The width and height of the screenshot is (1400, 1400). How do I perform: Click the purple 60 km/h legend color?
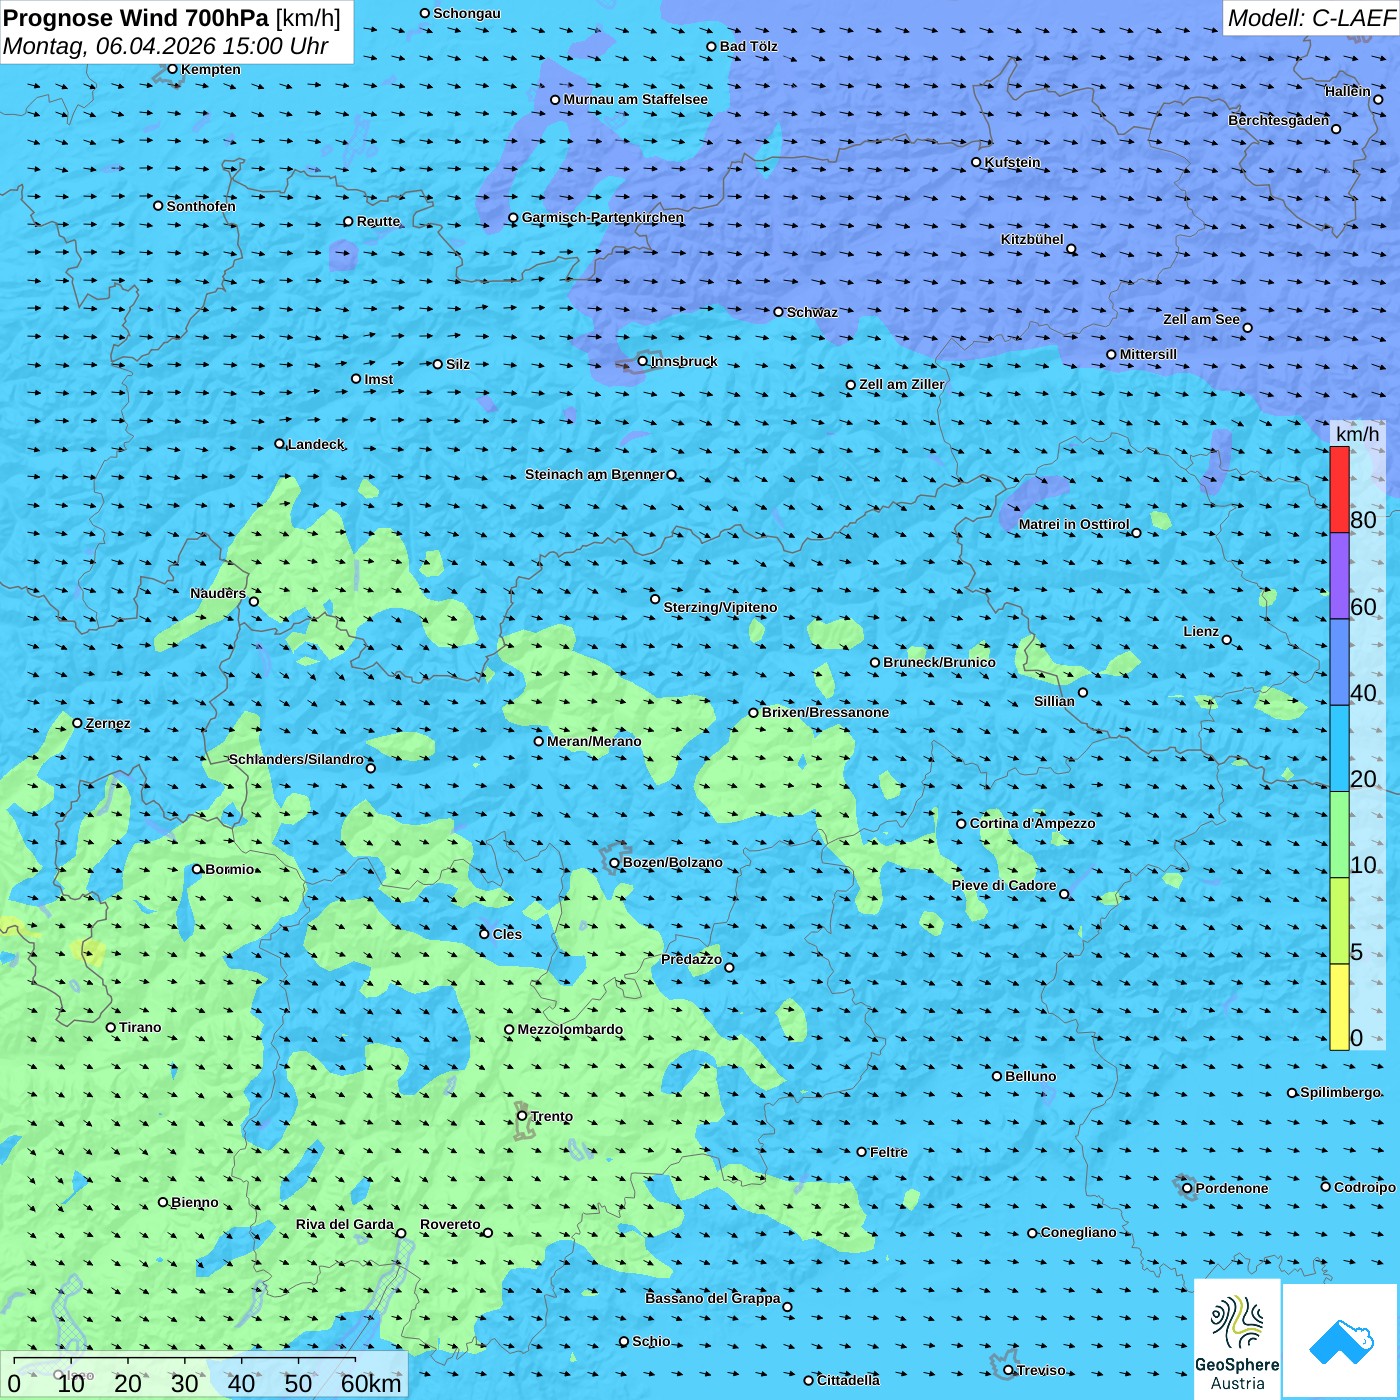(x=1339, y=575)
